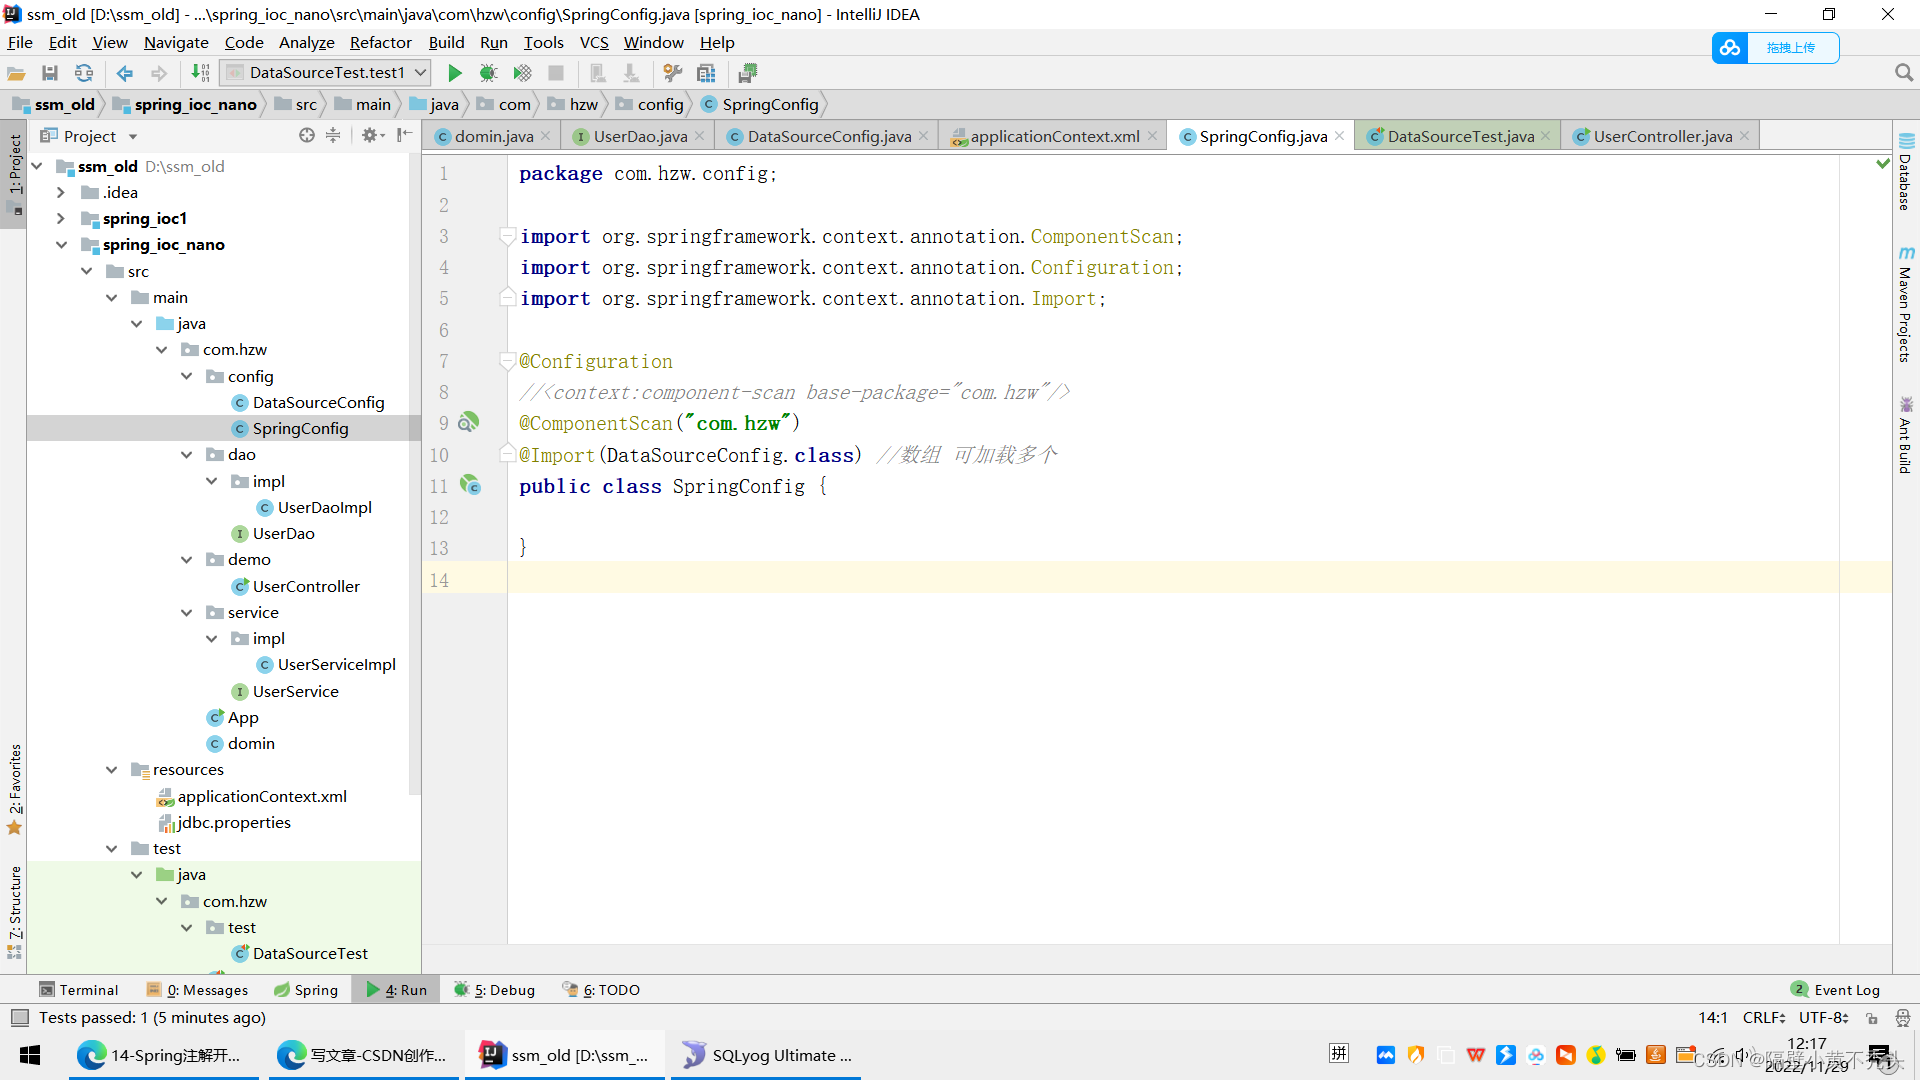Switch to the DataSourceConfig.java tab

828,137
